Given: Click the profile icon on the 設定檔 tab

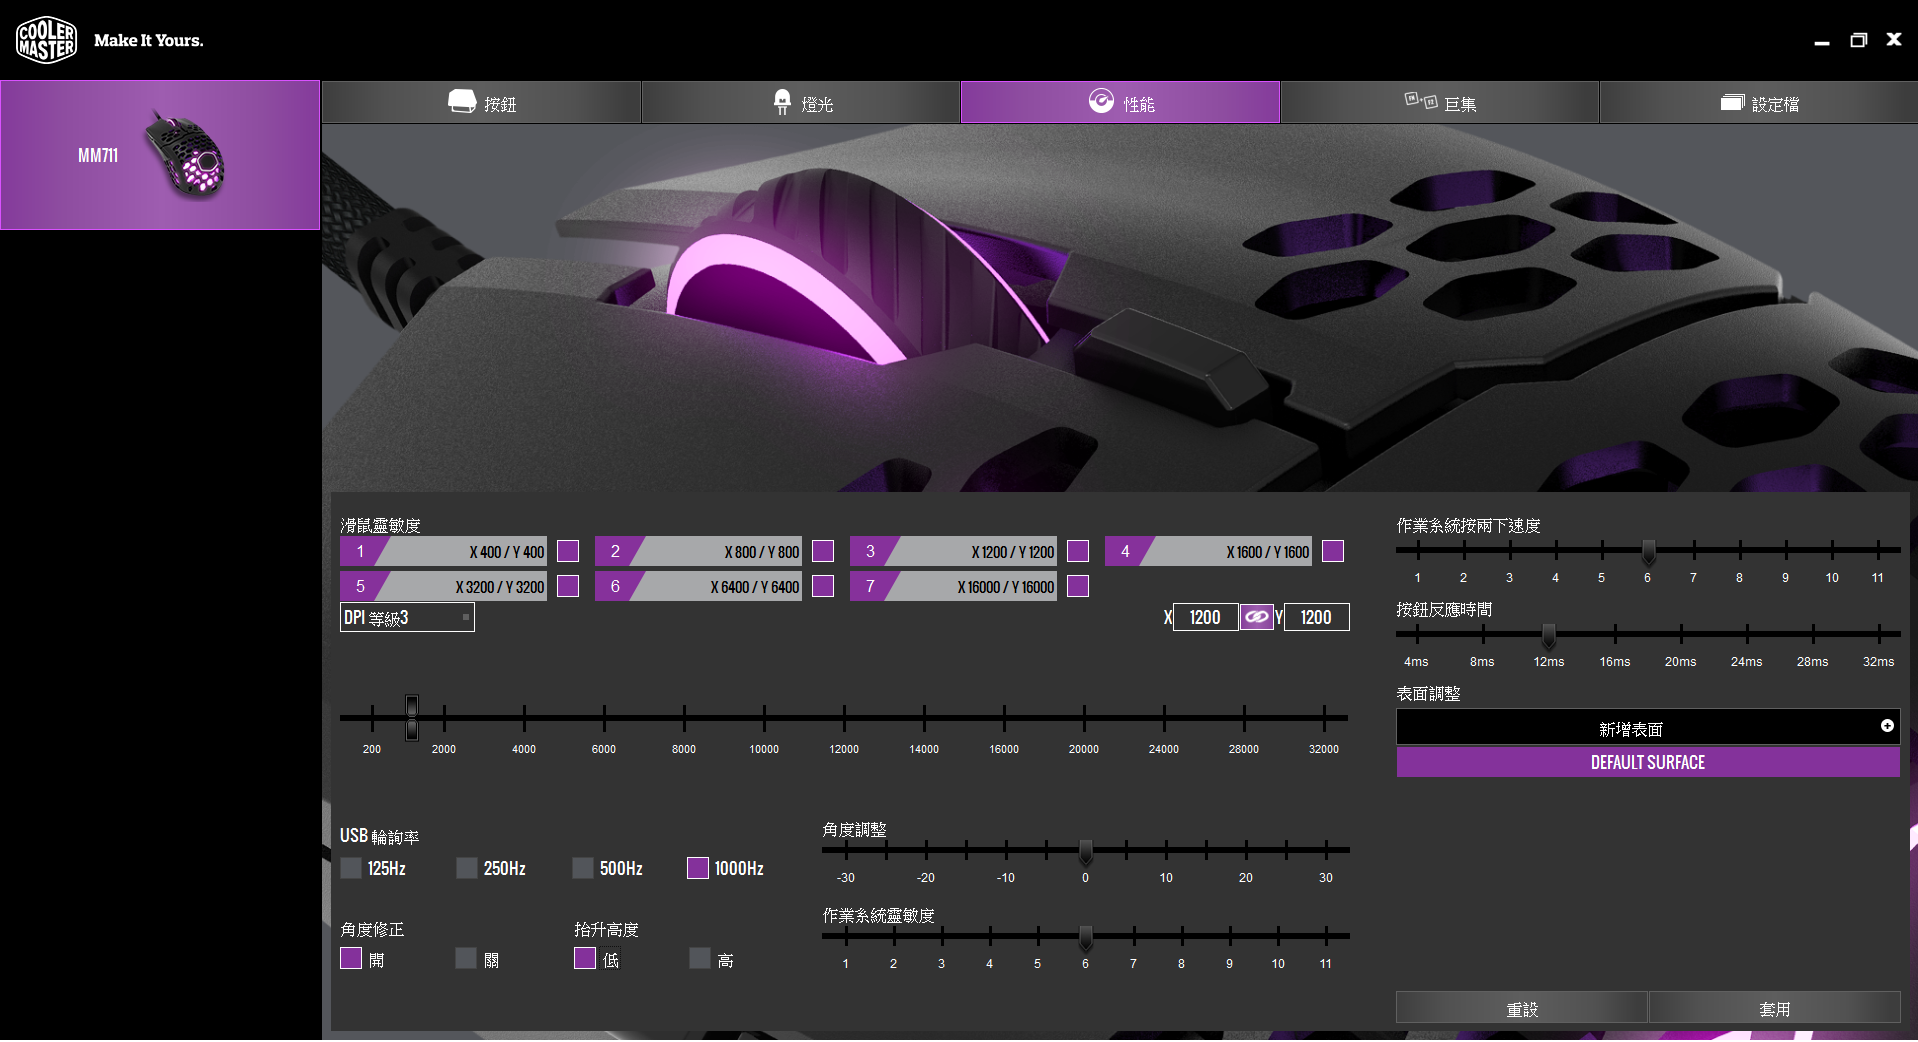Looking at the screenshot, I should pos(1732,103).
